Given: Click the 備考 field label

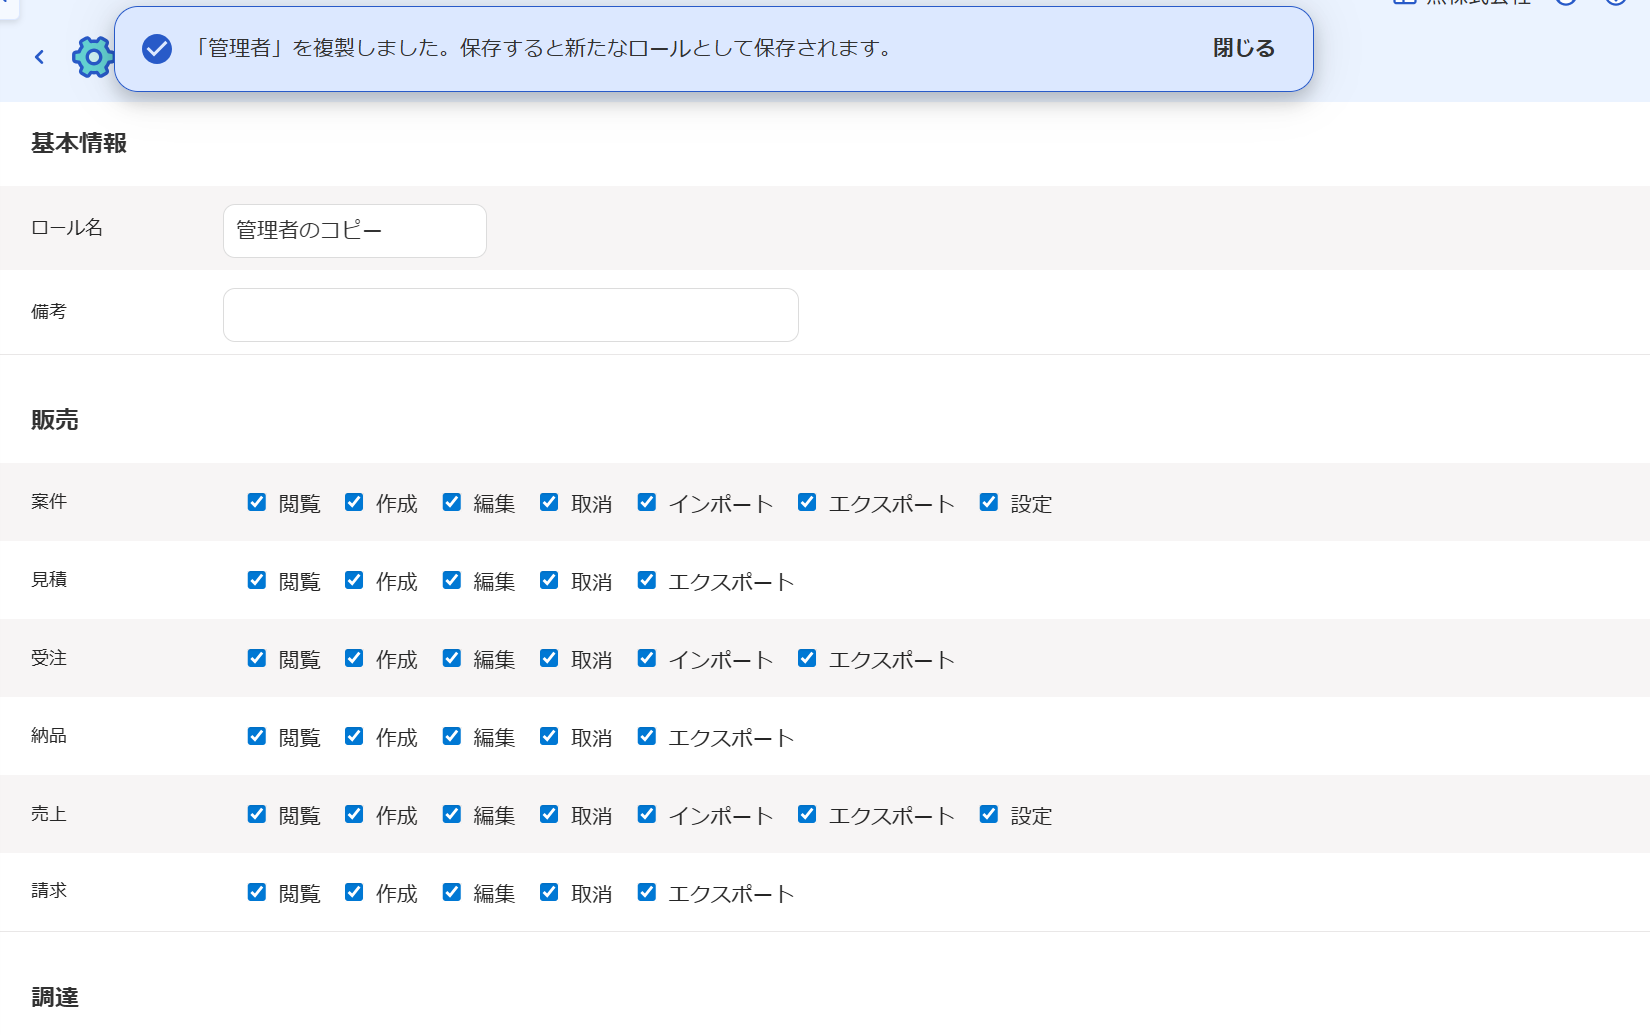Looking at the screenshot, I should 49,312.
